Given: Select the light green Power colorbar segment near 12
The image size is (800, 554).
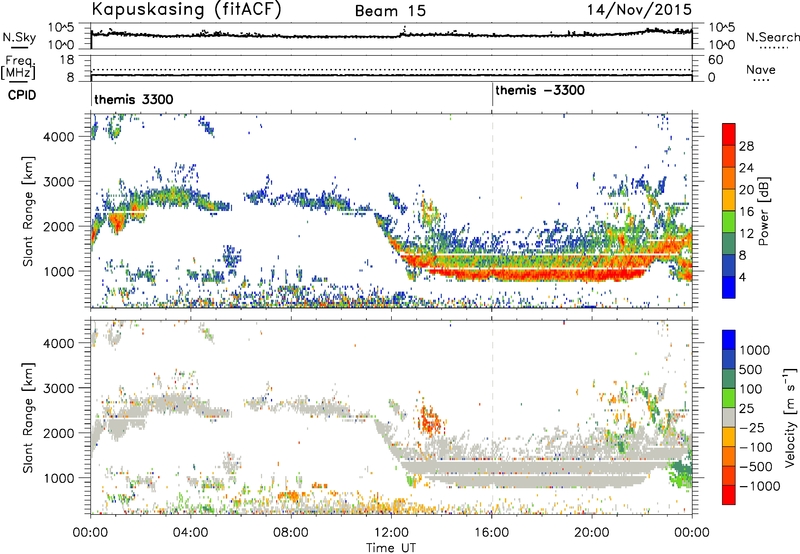Looking at the screenshot, I should pos(729,221).
